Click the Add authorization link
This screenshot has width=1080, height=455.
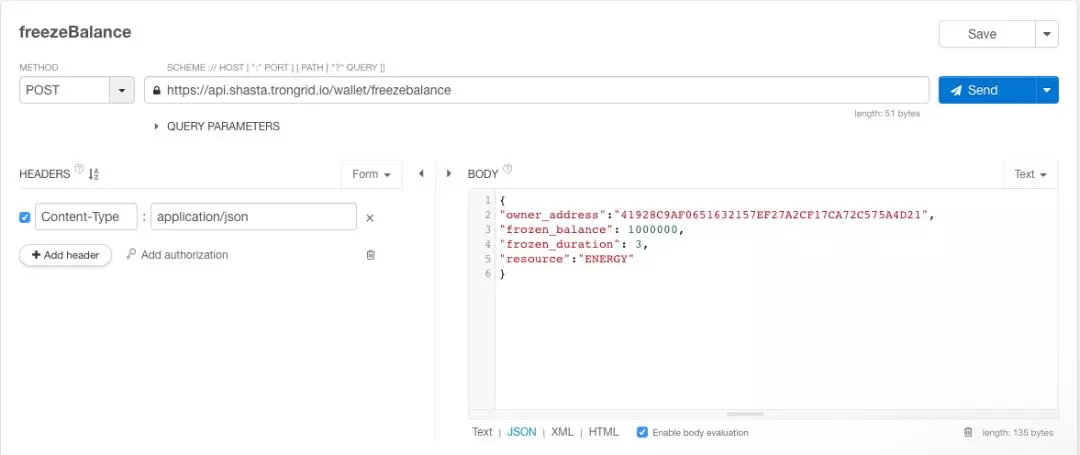click(177, 255)
